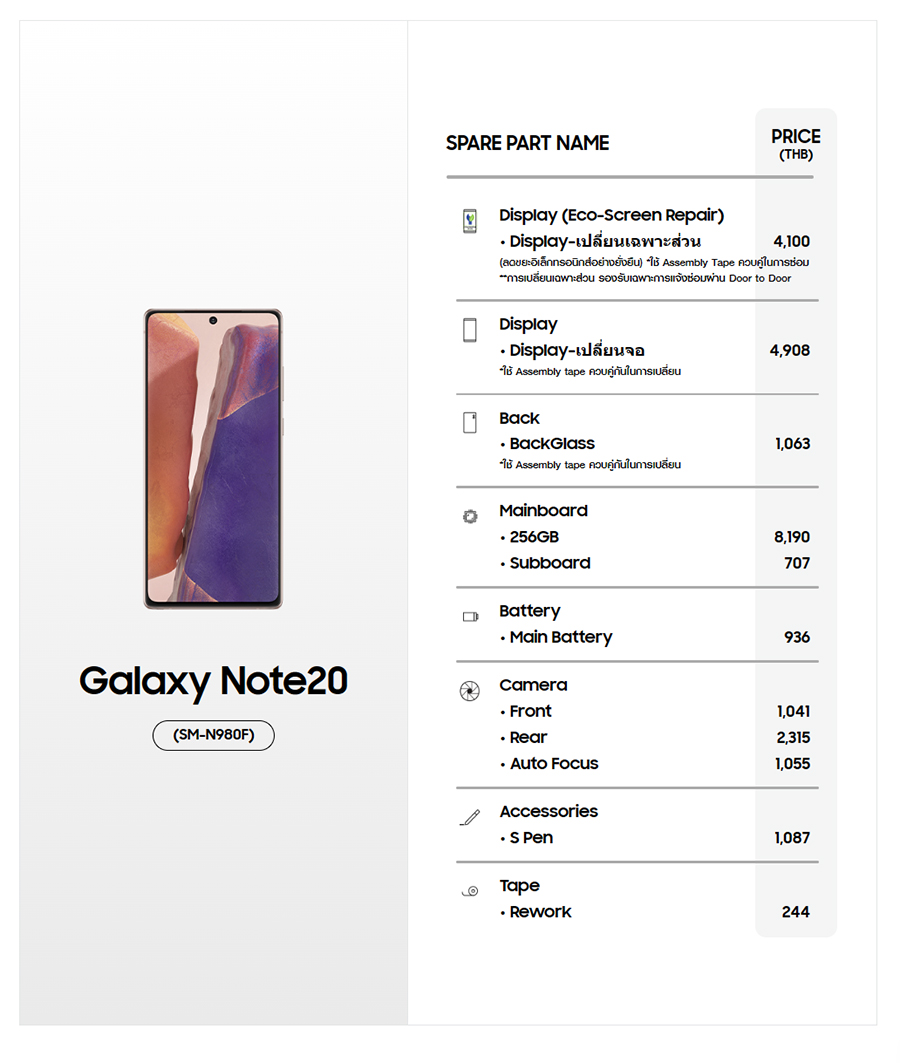Select the BackGlass item

tap(552, 443)
